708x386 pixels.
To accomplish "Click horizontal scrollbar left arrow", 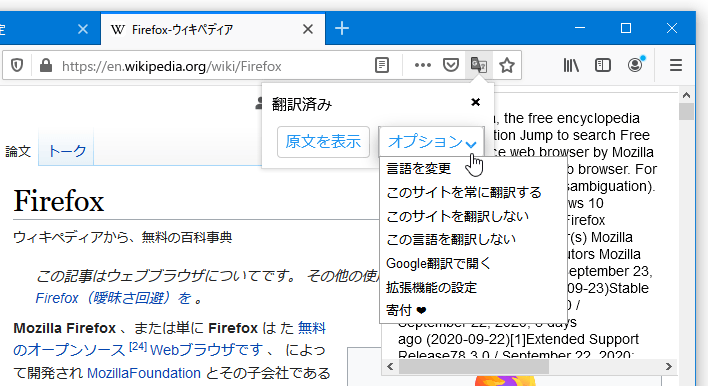I will [390, 367].
